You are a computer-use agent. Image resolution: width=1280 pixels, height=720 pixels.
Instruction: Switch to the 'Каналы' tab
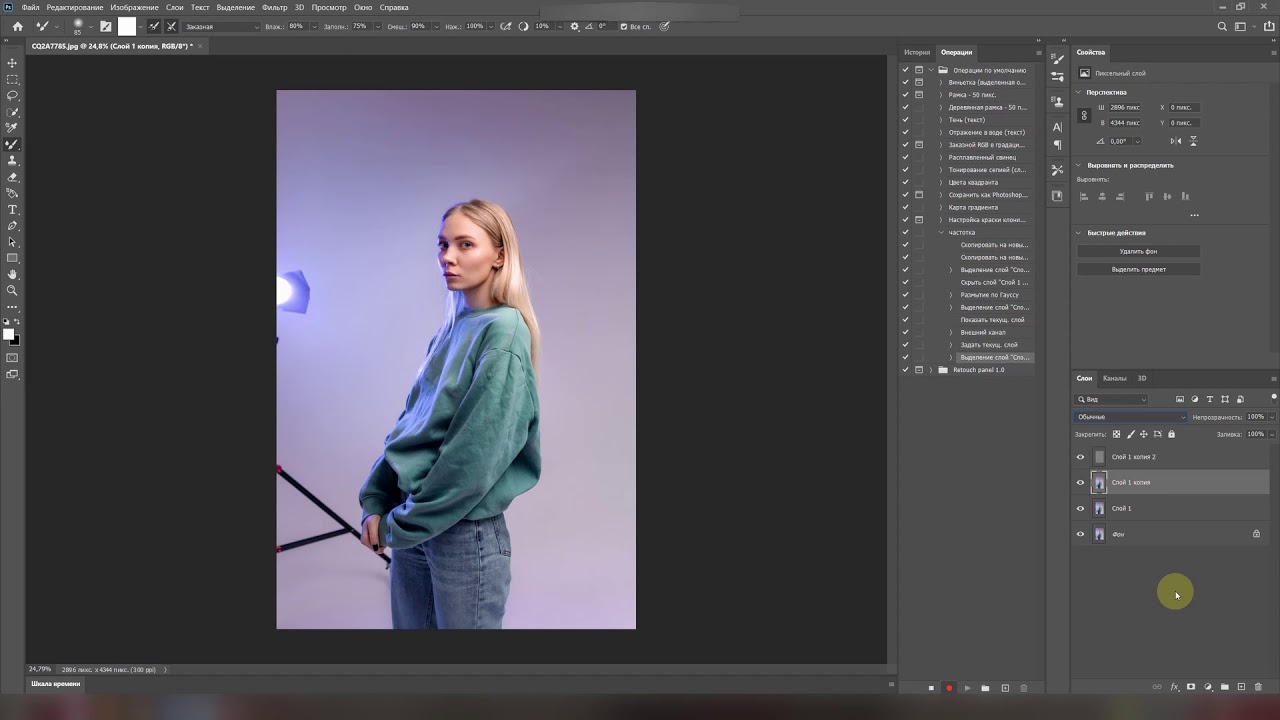pos(1115,378)
